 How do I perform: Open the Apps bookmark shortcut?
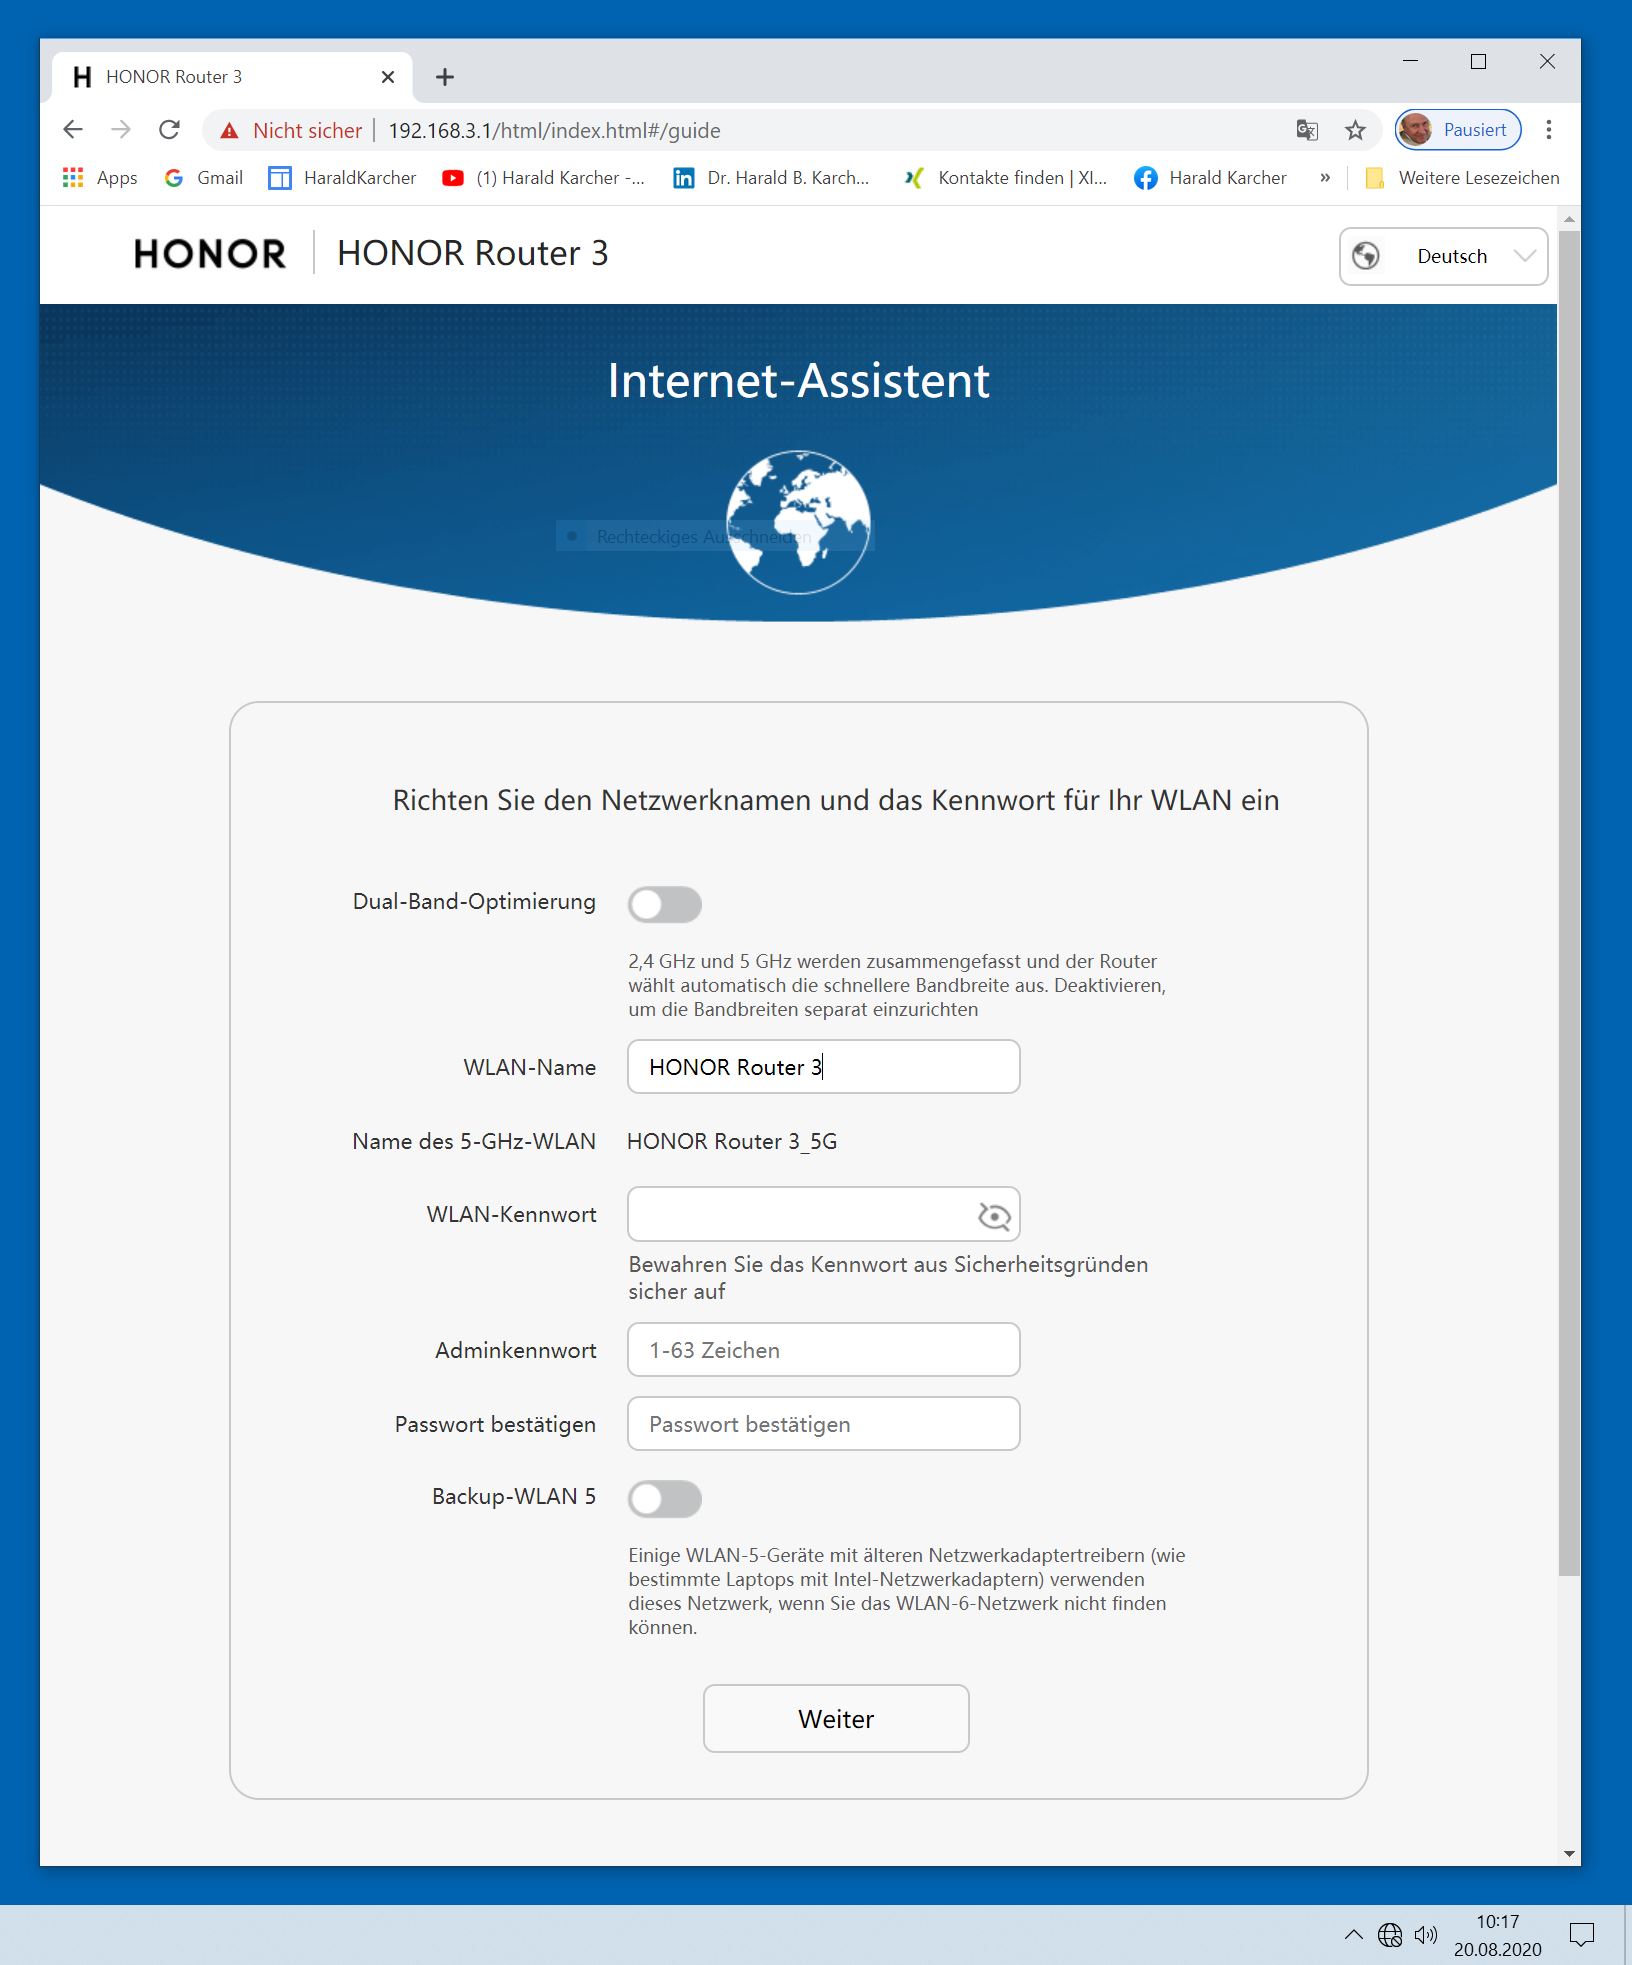pos(100,178)
